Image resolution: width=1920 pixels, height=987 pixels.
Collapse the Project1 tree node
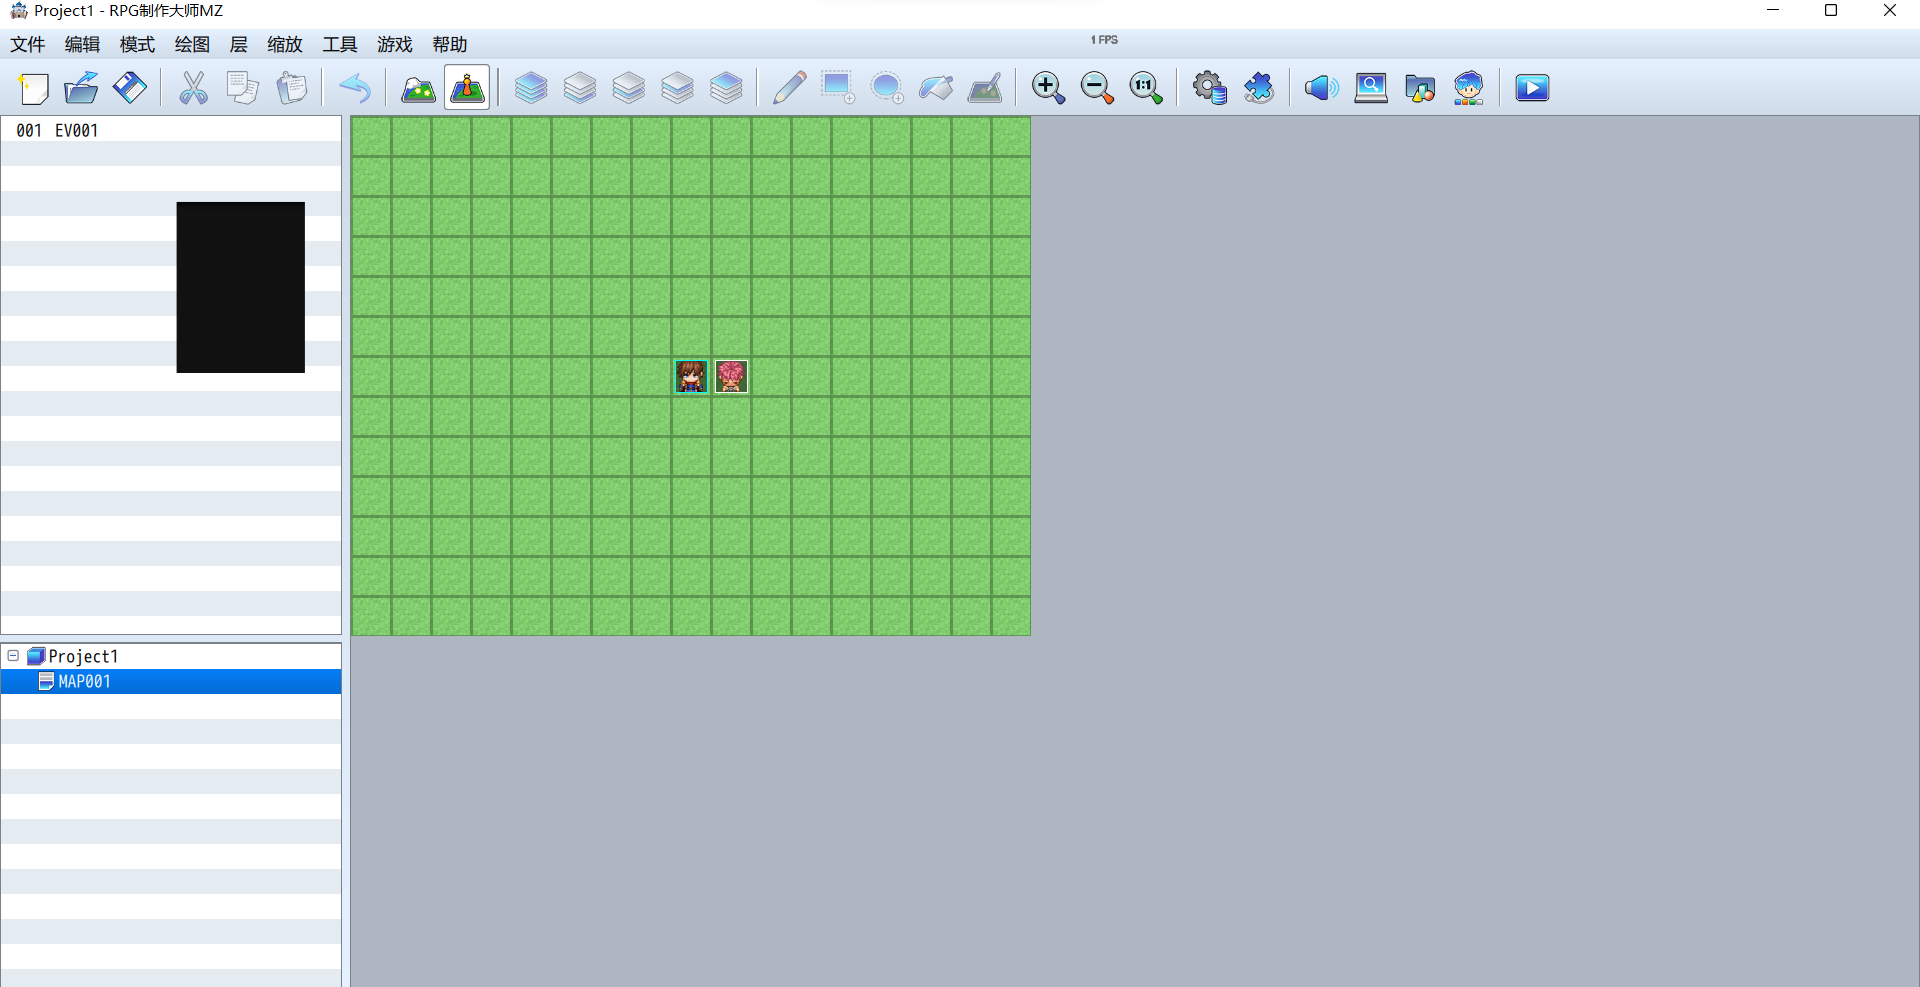click(x=13, y=656)
